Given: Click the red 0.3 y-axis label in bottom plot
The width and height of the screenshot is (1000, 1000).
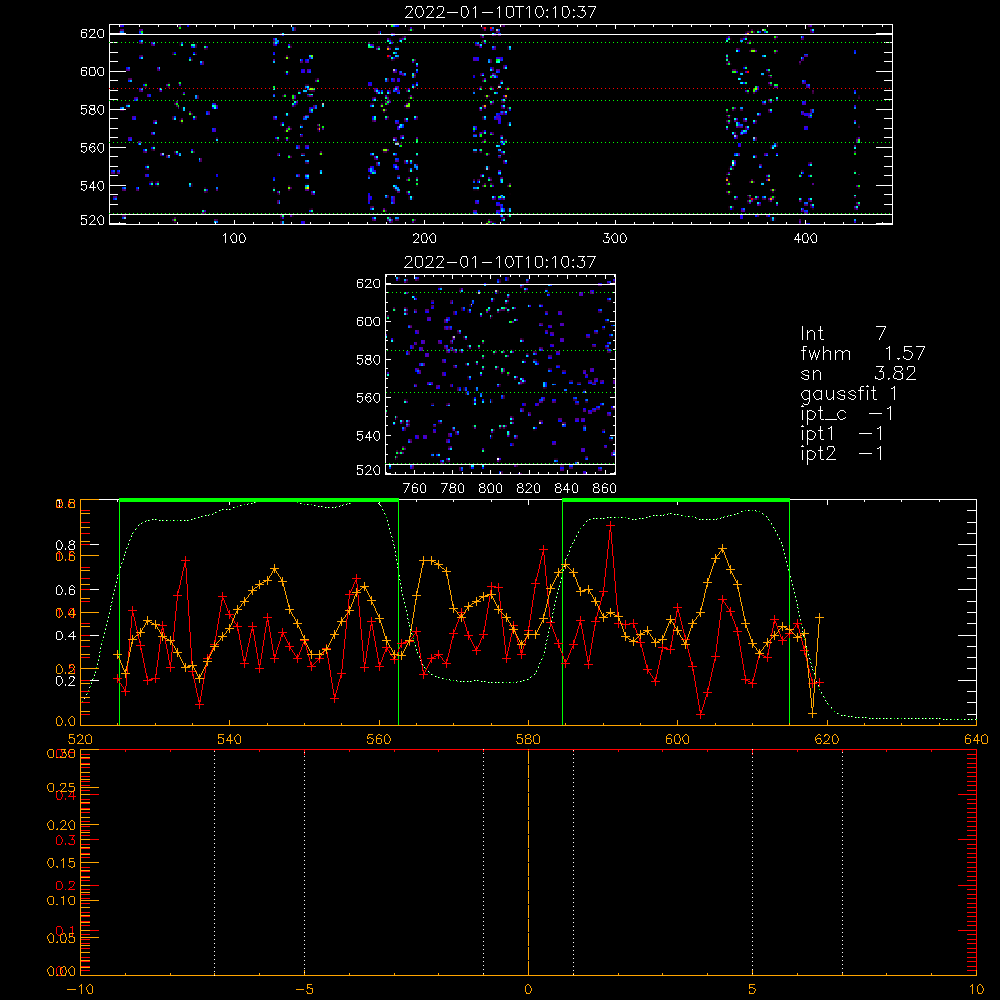Looking at the screenshot, I should coord(65,841).
